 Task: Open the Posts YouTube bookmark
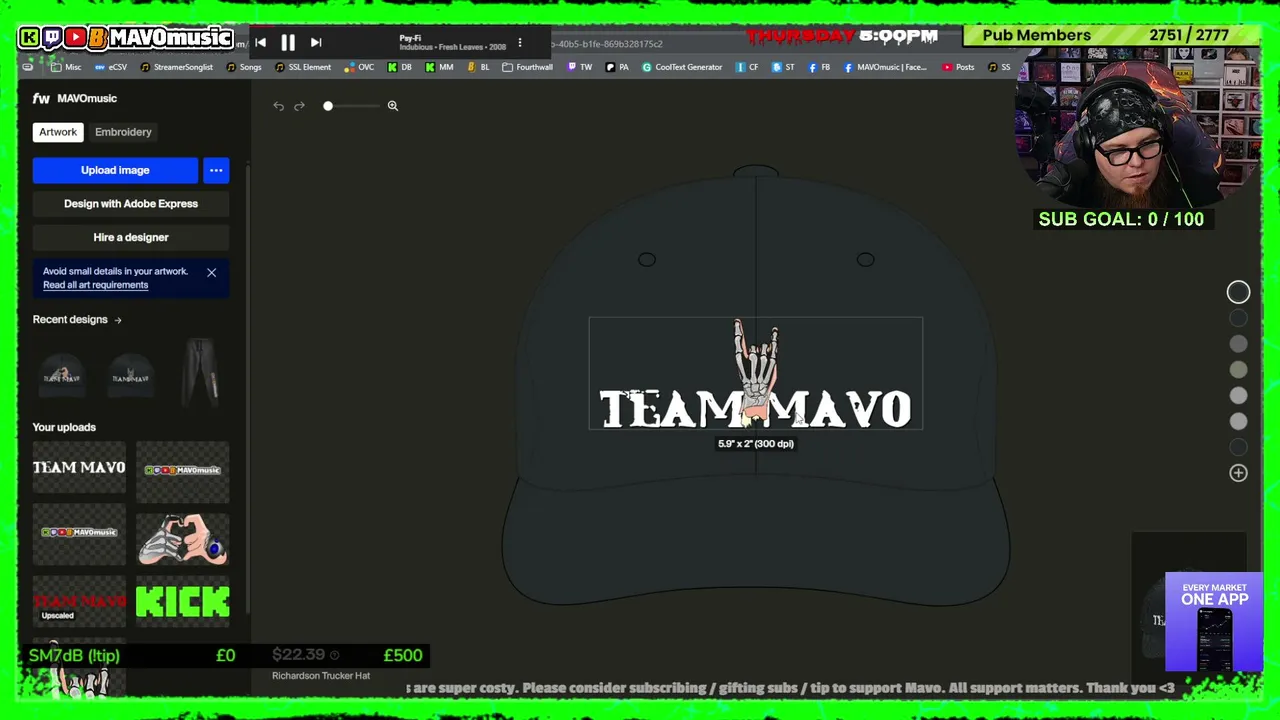pyautogui.click(x=958, y=68)
